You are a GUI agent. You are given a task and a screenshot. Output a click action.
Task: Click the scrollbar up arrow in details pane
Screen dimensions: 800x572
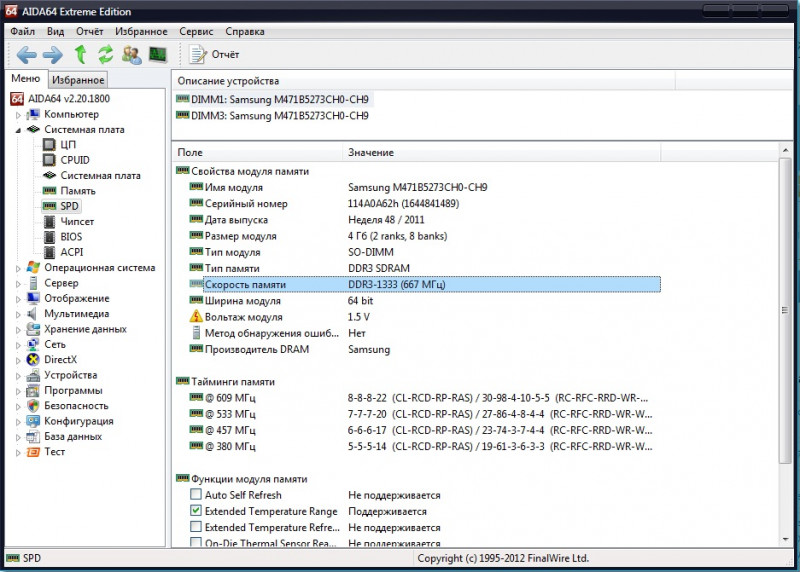pyautogui.click(x=785, y=151)
